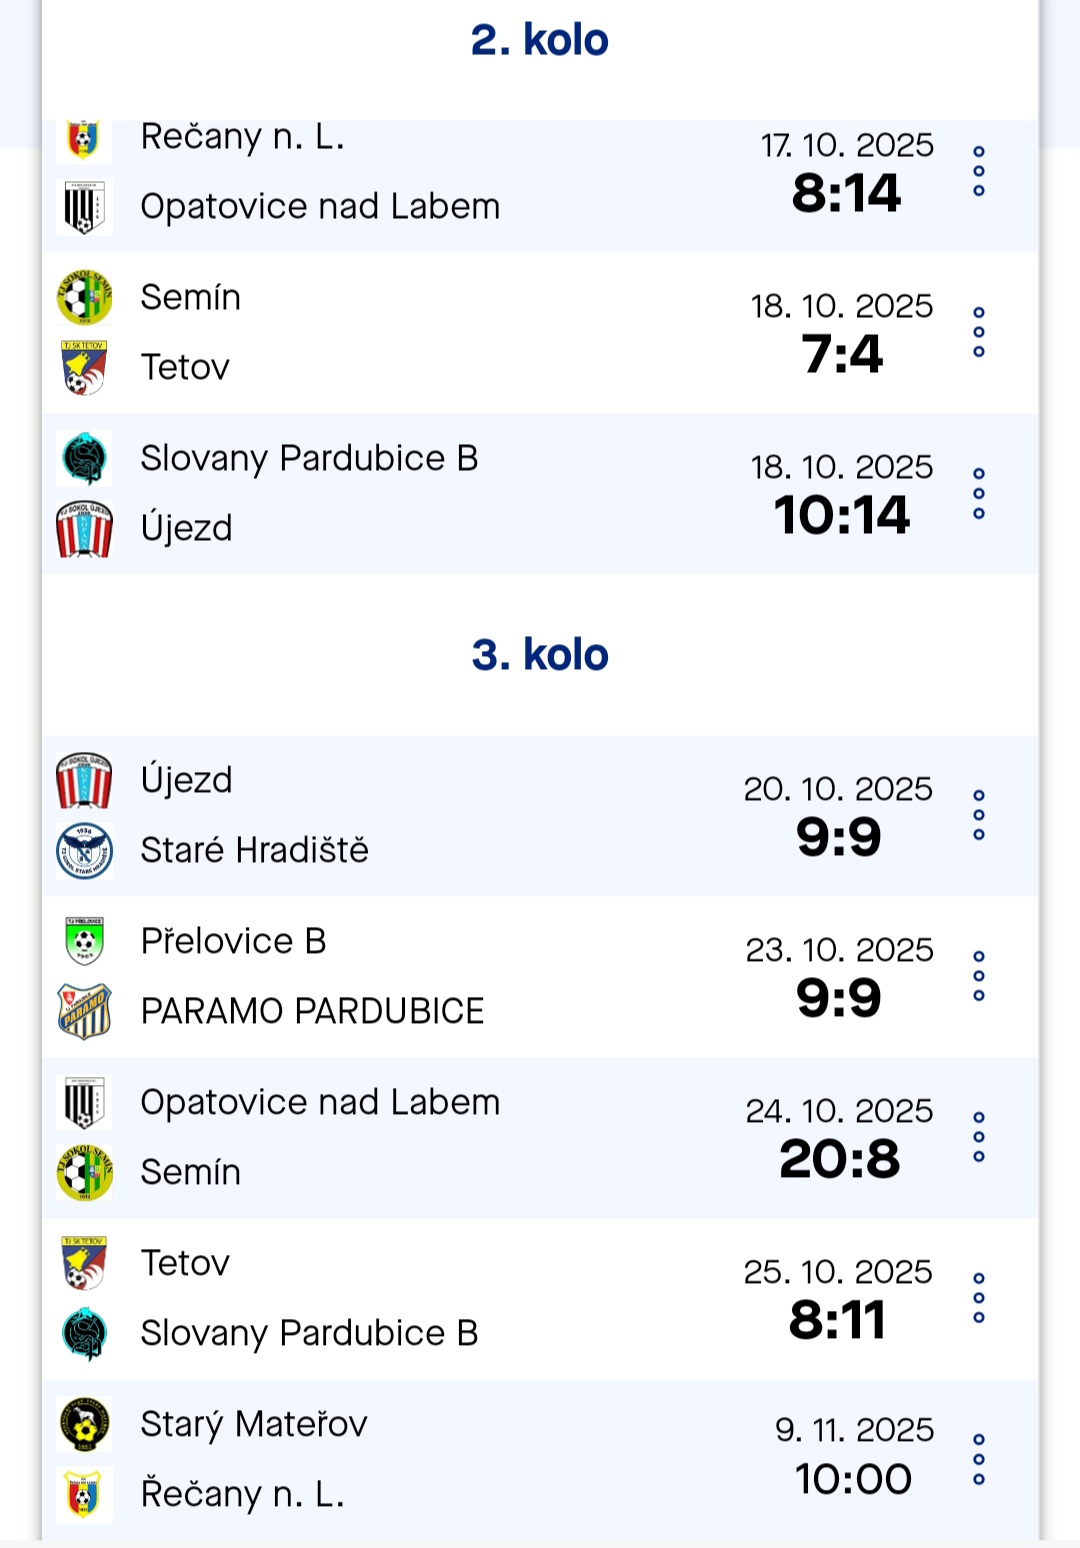
Task: Click Starý Mateřov club emblem
Action: click(x=84, y=1424)
